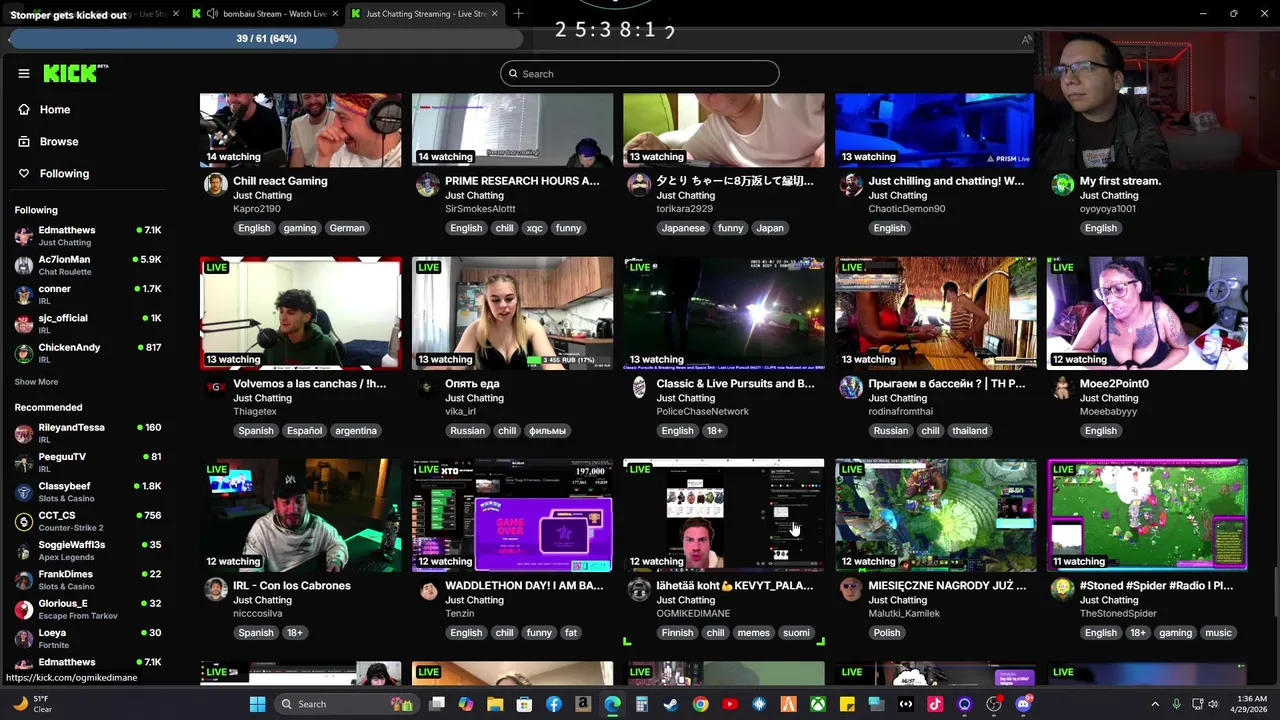Open SoggieWaffl3s recommended channel
1280x720 pixels.
[88, 550]
